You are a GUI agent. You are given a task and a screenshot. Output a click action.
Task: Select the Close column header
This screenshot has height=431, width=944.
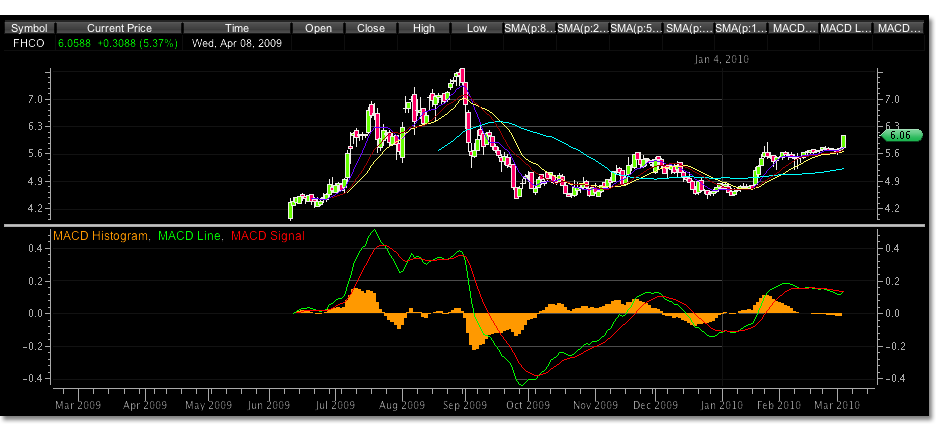click(371, 29)
